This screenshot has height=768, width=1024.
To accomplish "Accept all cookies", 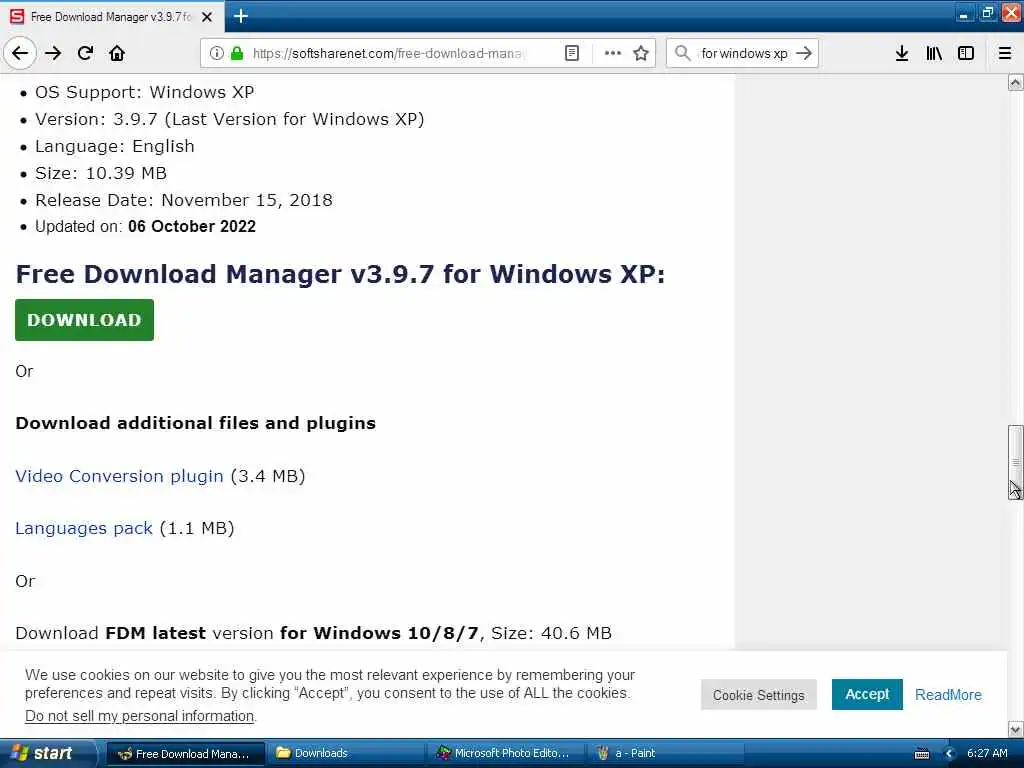I will [x=867, y=694].
